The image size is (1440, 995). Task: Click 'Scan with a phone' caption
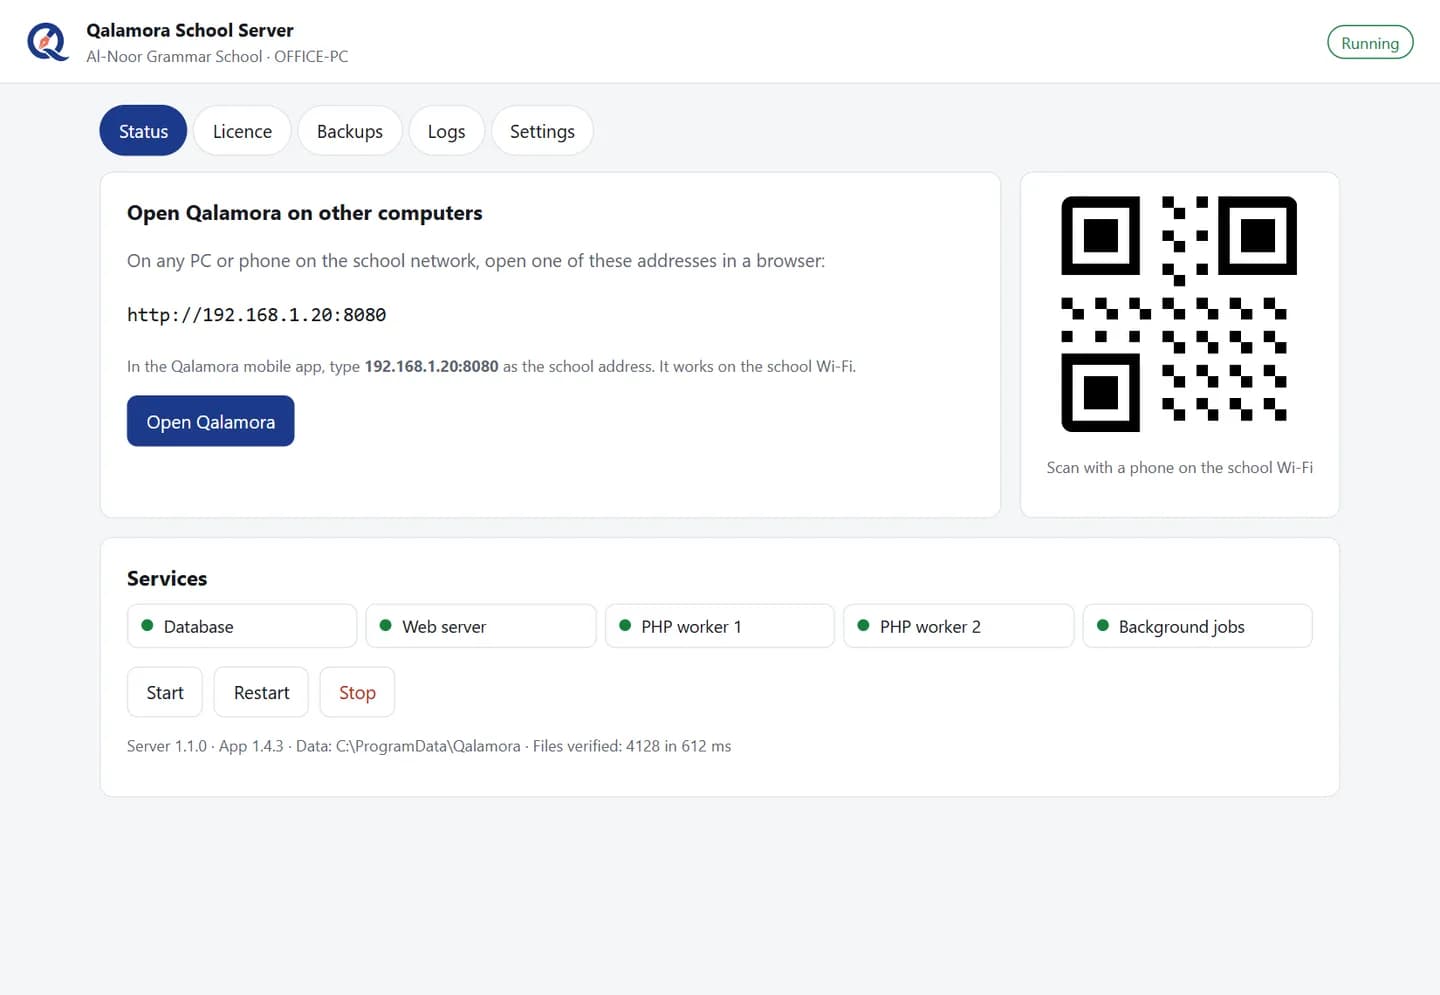[1179, 468]
